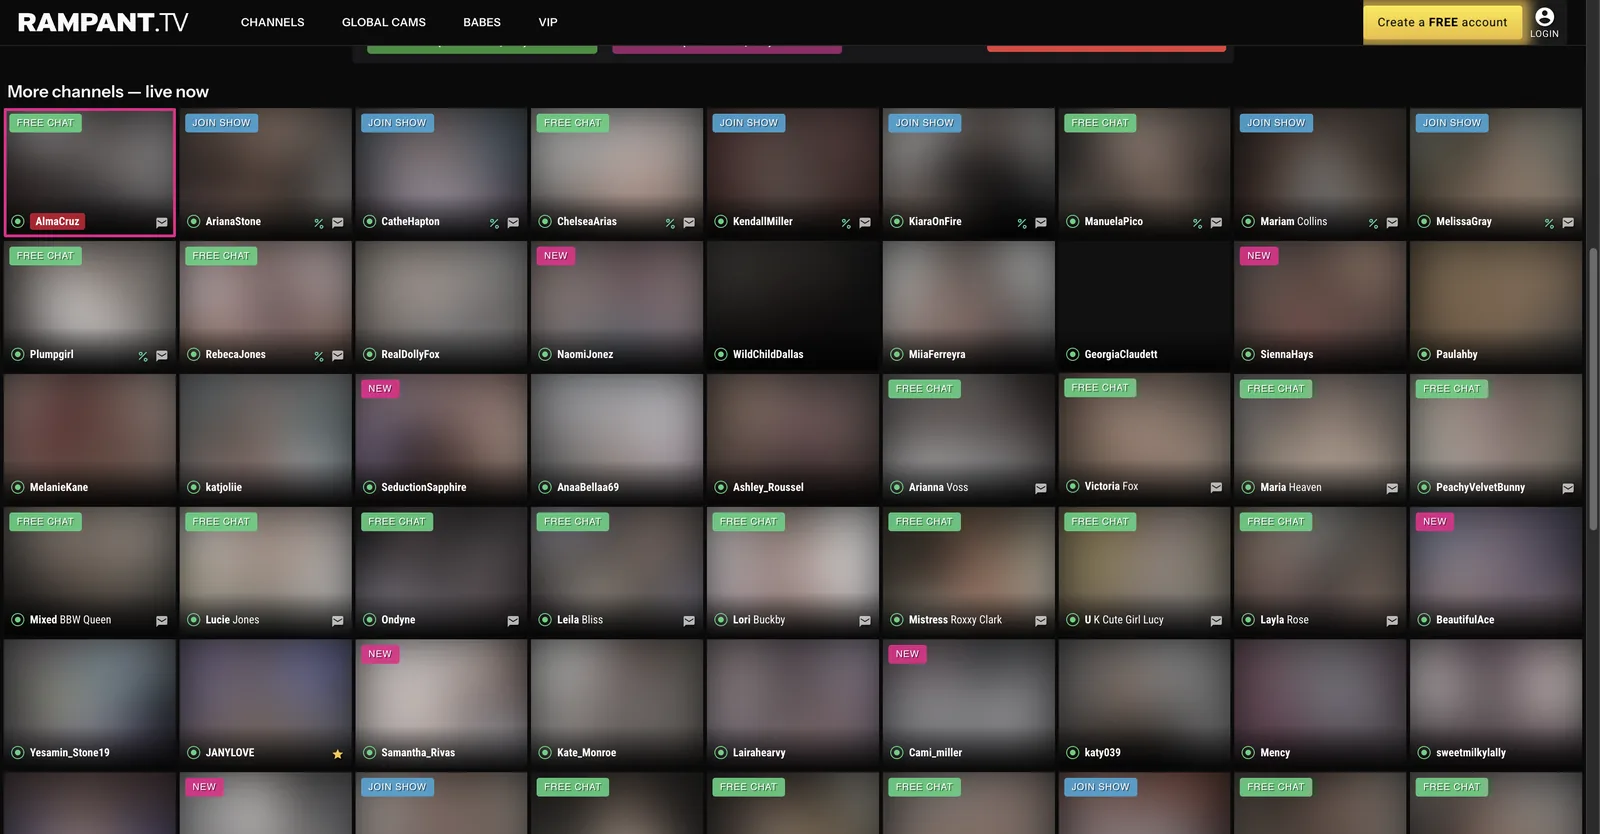Click JOIN SHOW badge on ArianaStone
Image resolution: width=1600 pixels, height=834 pixels.
coord(221,123)
